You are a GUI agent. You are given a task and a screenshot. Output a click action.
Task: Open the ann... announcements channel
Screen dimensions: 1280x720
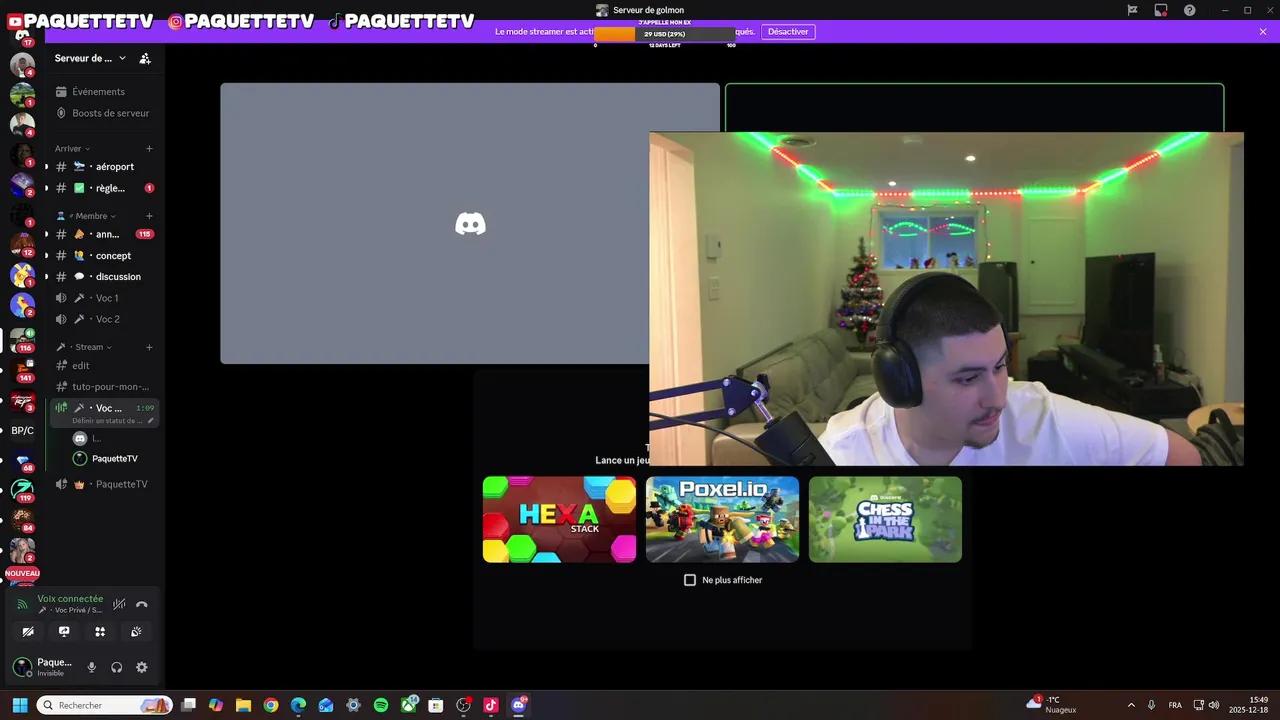point(104,234)
